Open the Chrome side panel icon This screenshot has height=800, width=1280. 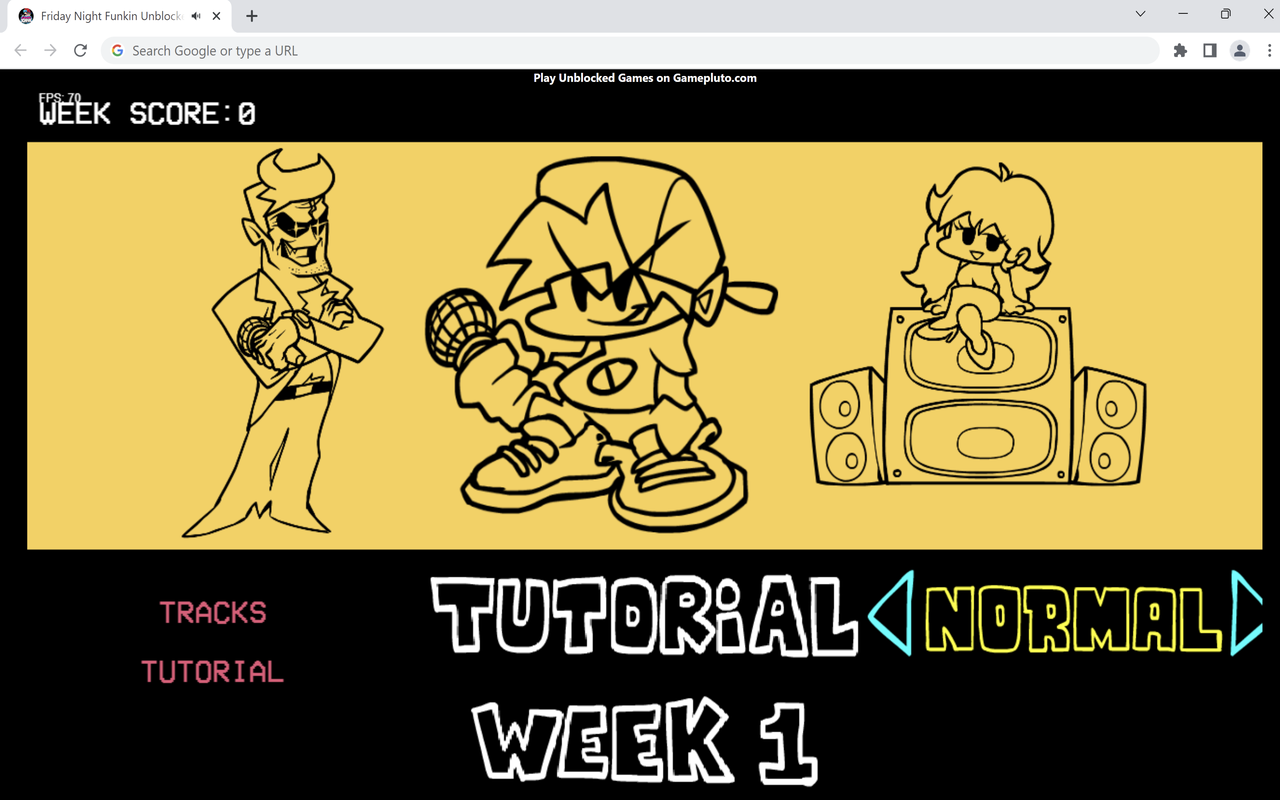point(1209,50)
